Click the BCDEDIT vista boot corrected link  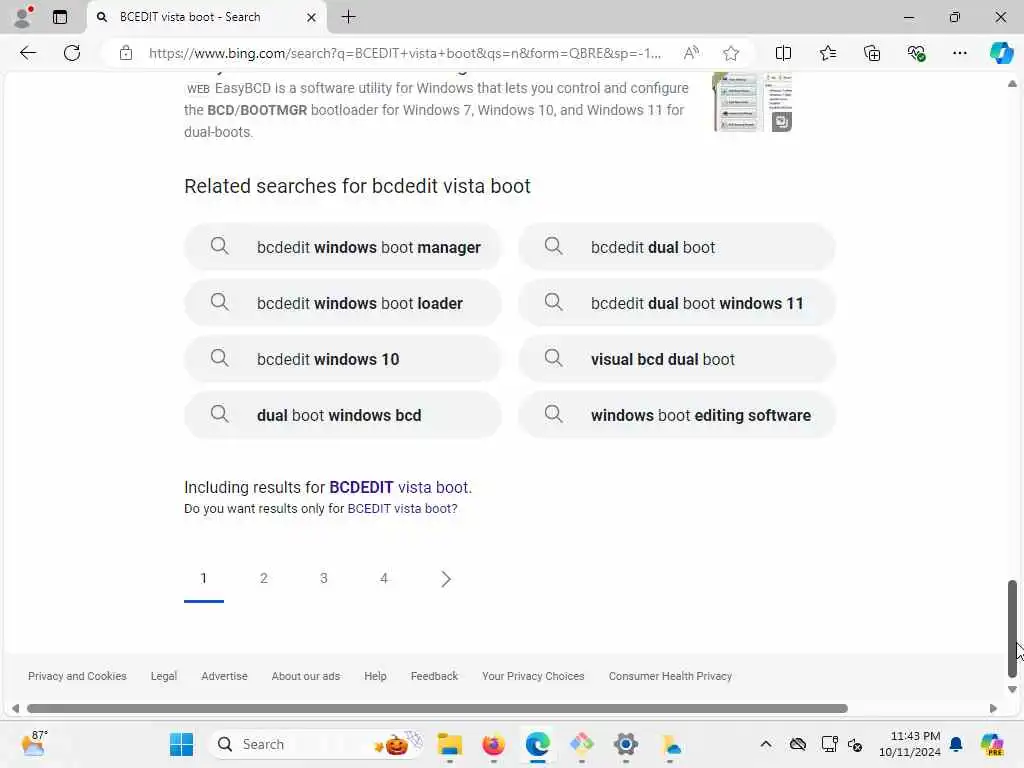398,487
